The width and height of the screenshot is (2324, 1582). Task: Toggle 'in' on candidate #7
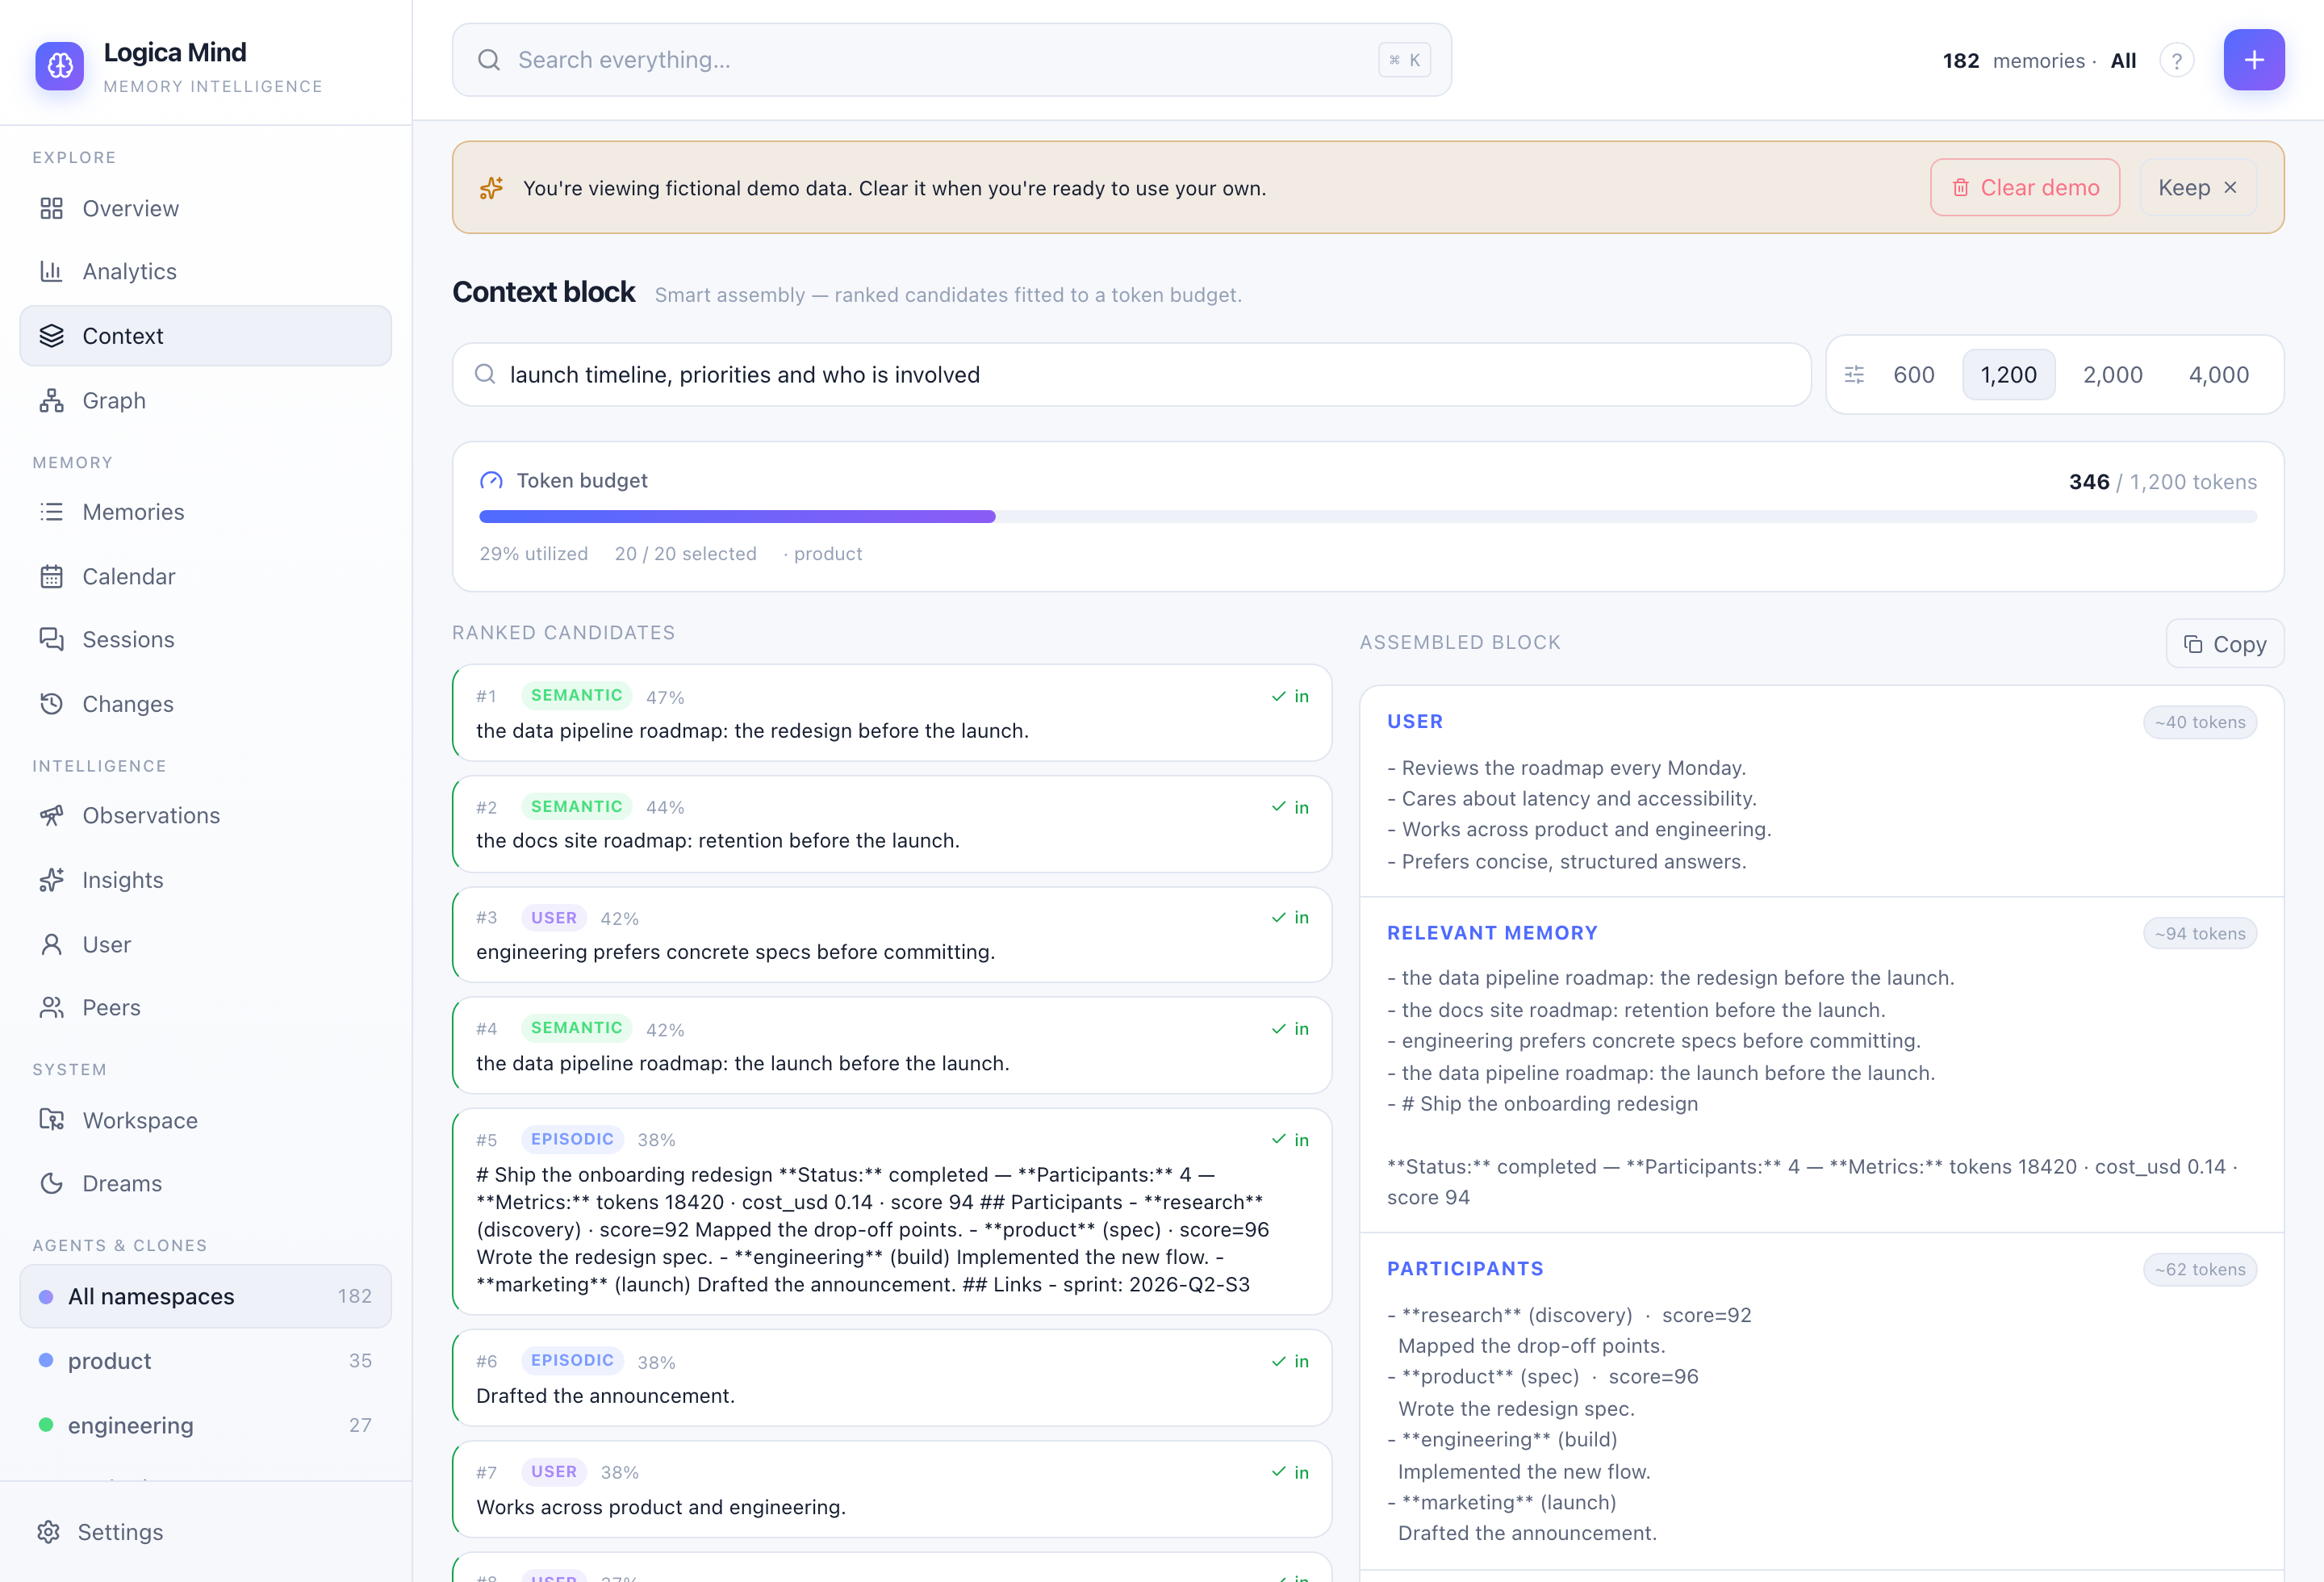click(1290, 1472)
